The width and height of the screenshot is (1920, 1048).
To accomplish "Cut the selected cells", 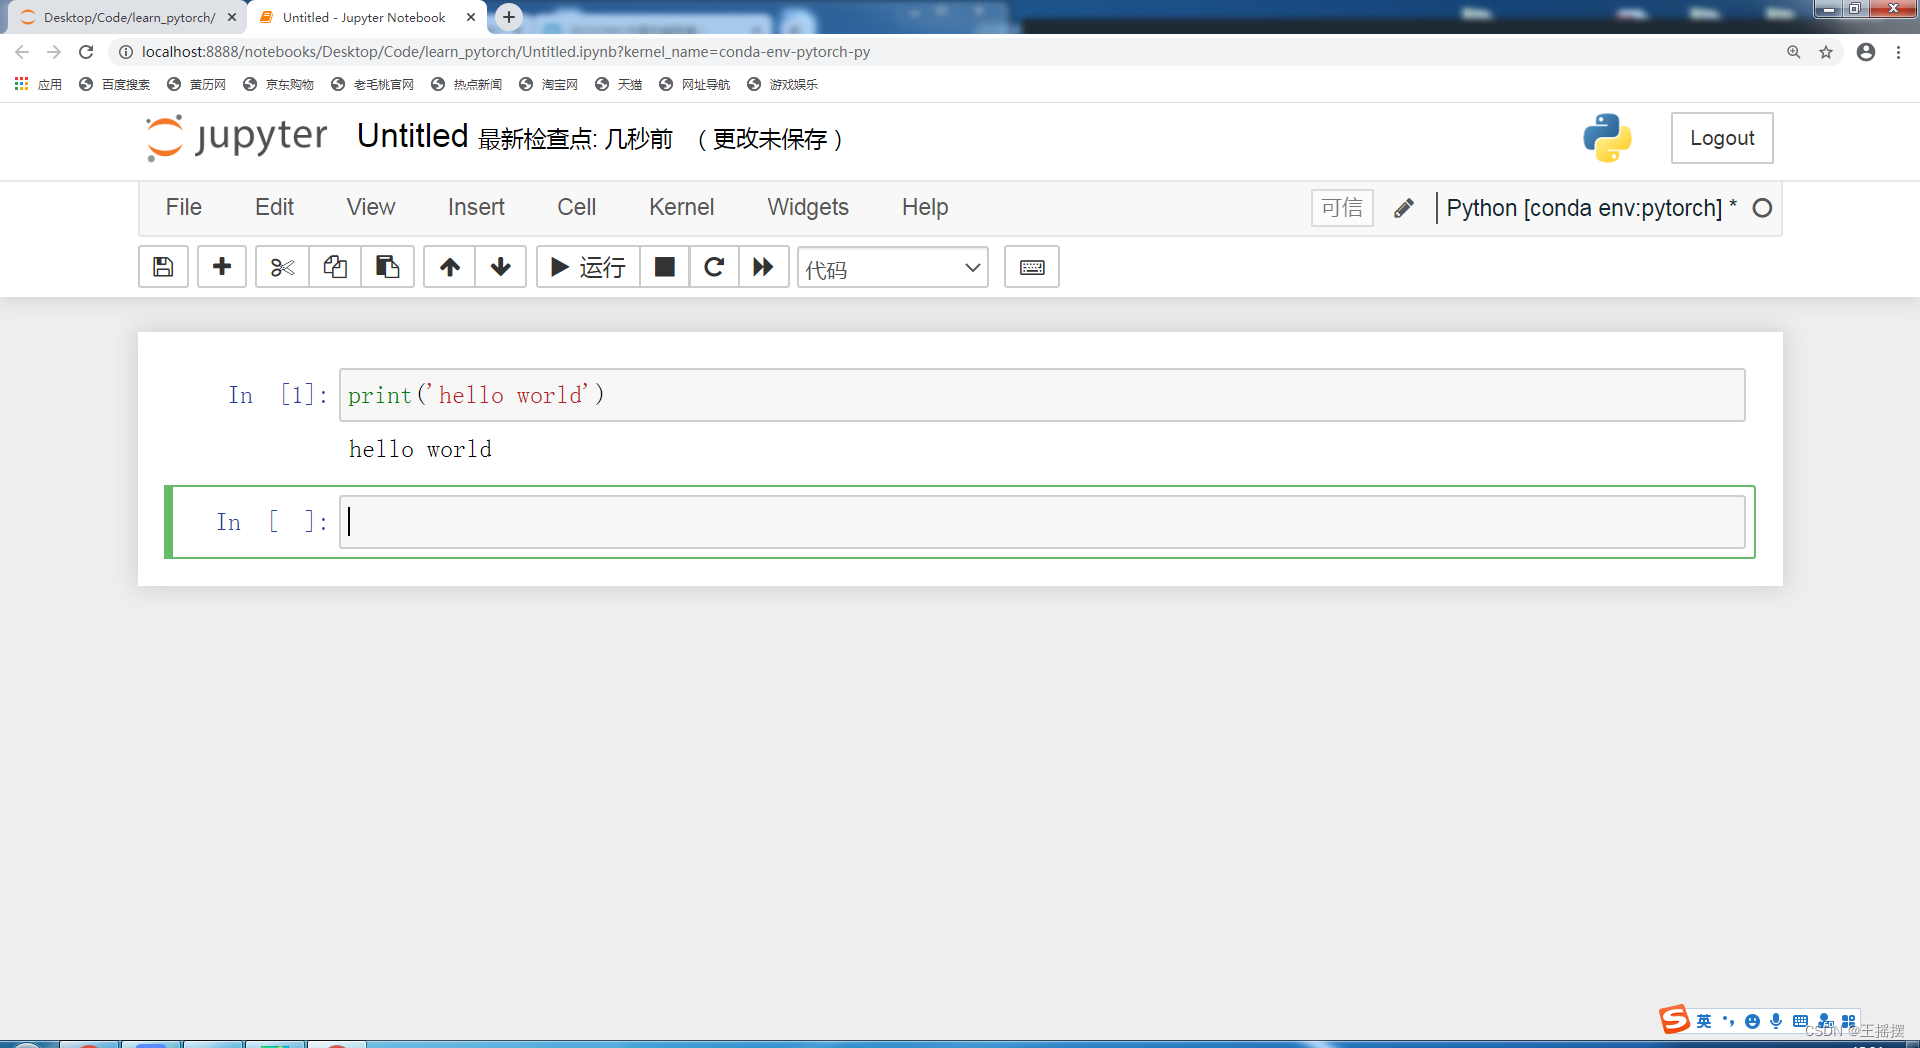I will click(282, 267).
